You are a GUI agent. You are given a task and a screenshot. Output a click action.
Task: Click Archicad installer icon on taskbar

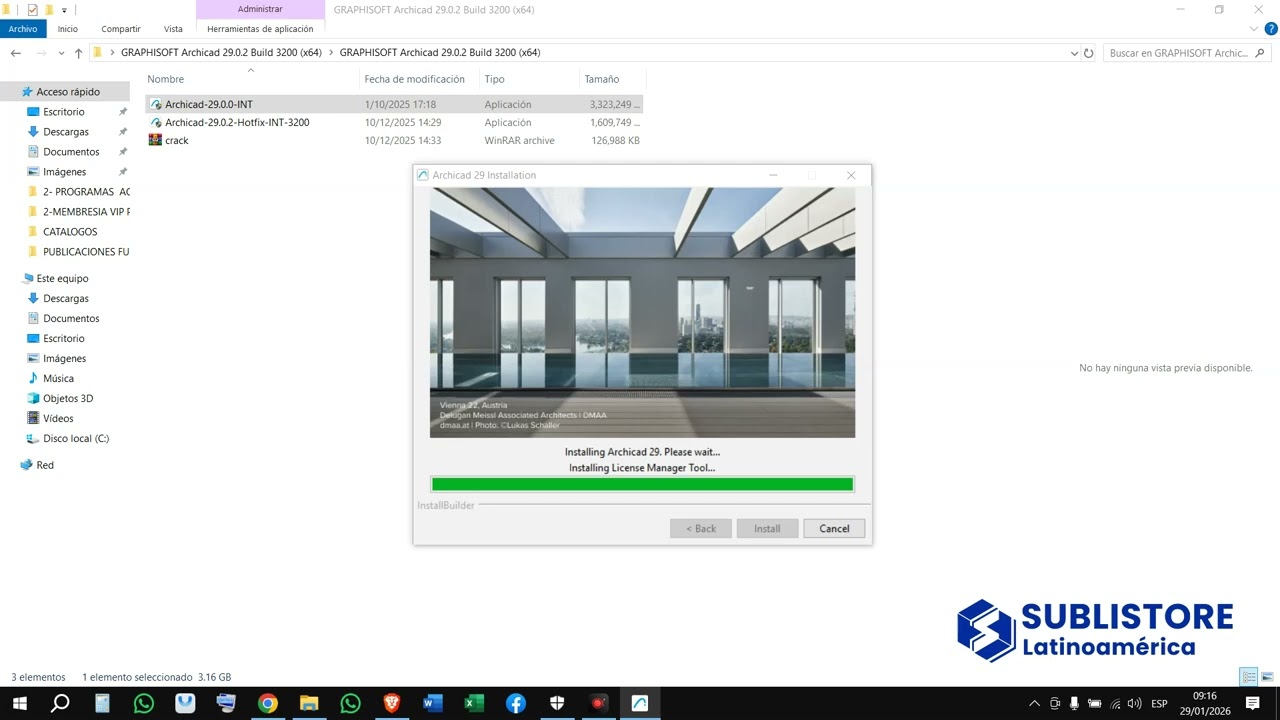pyautogui.click(x=640, y=703)
